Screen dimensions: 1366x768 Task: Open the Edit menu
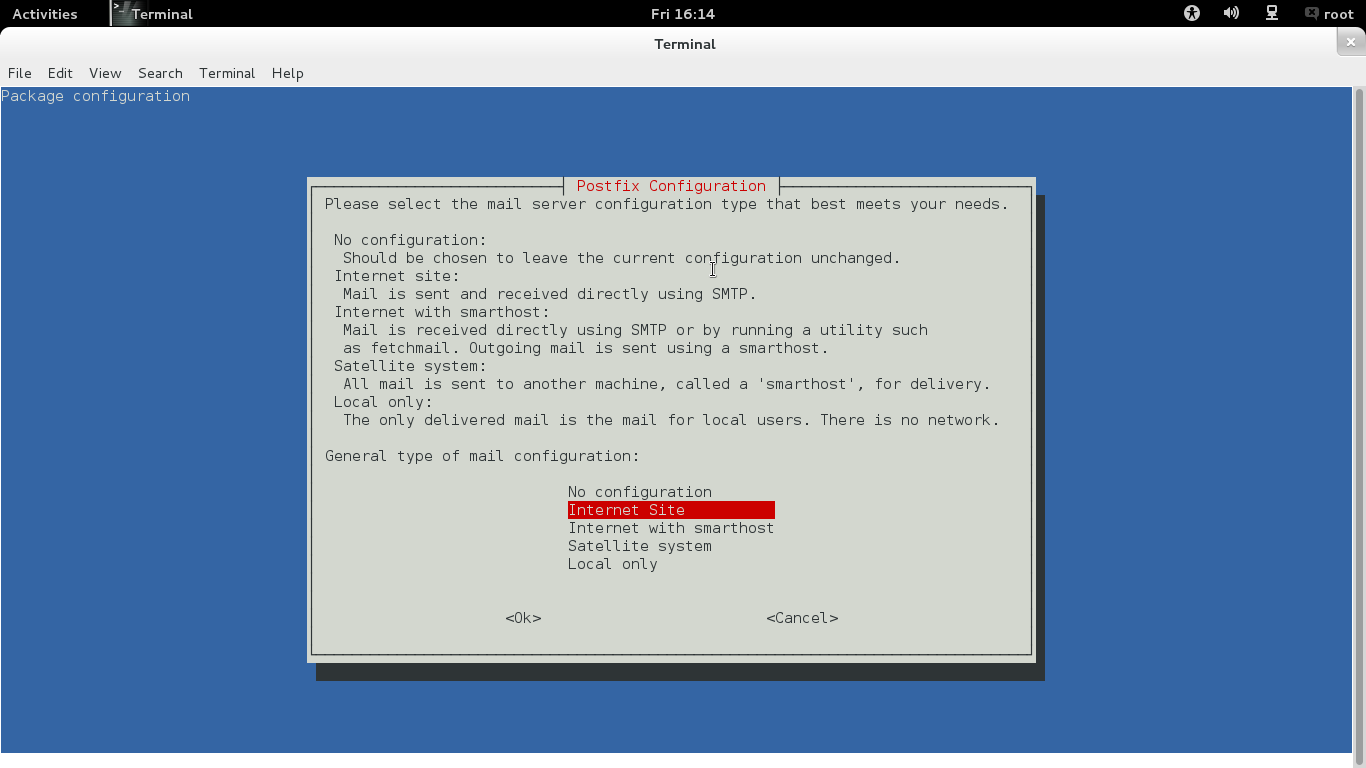point(60,73)
